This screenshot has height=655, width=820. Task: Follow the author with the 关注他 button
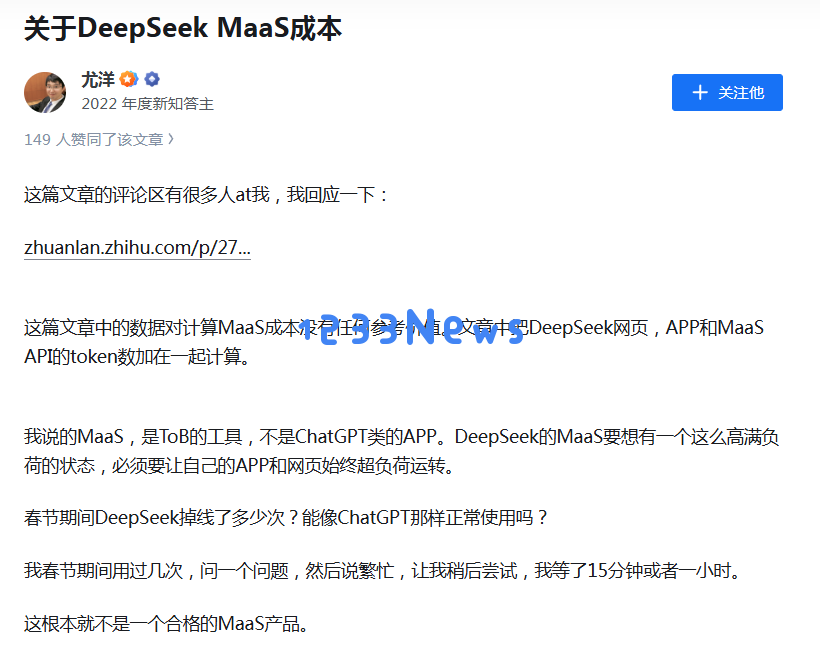pos(727,93)
